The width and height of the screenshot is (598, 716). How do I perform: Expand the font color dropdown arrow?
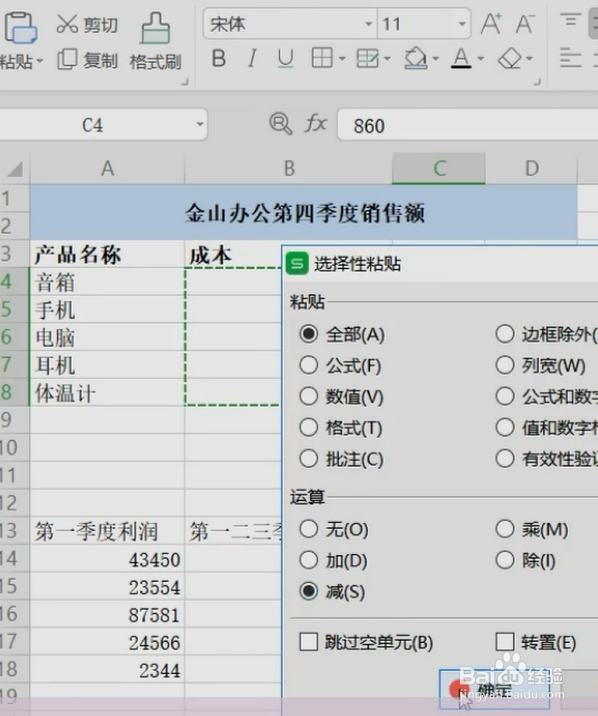click(x=480, y=58)
